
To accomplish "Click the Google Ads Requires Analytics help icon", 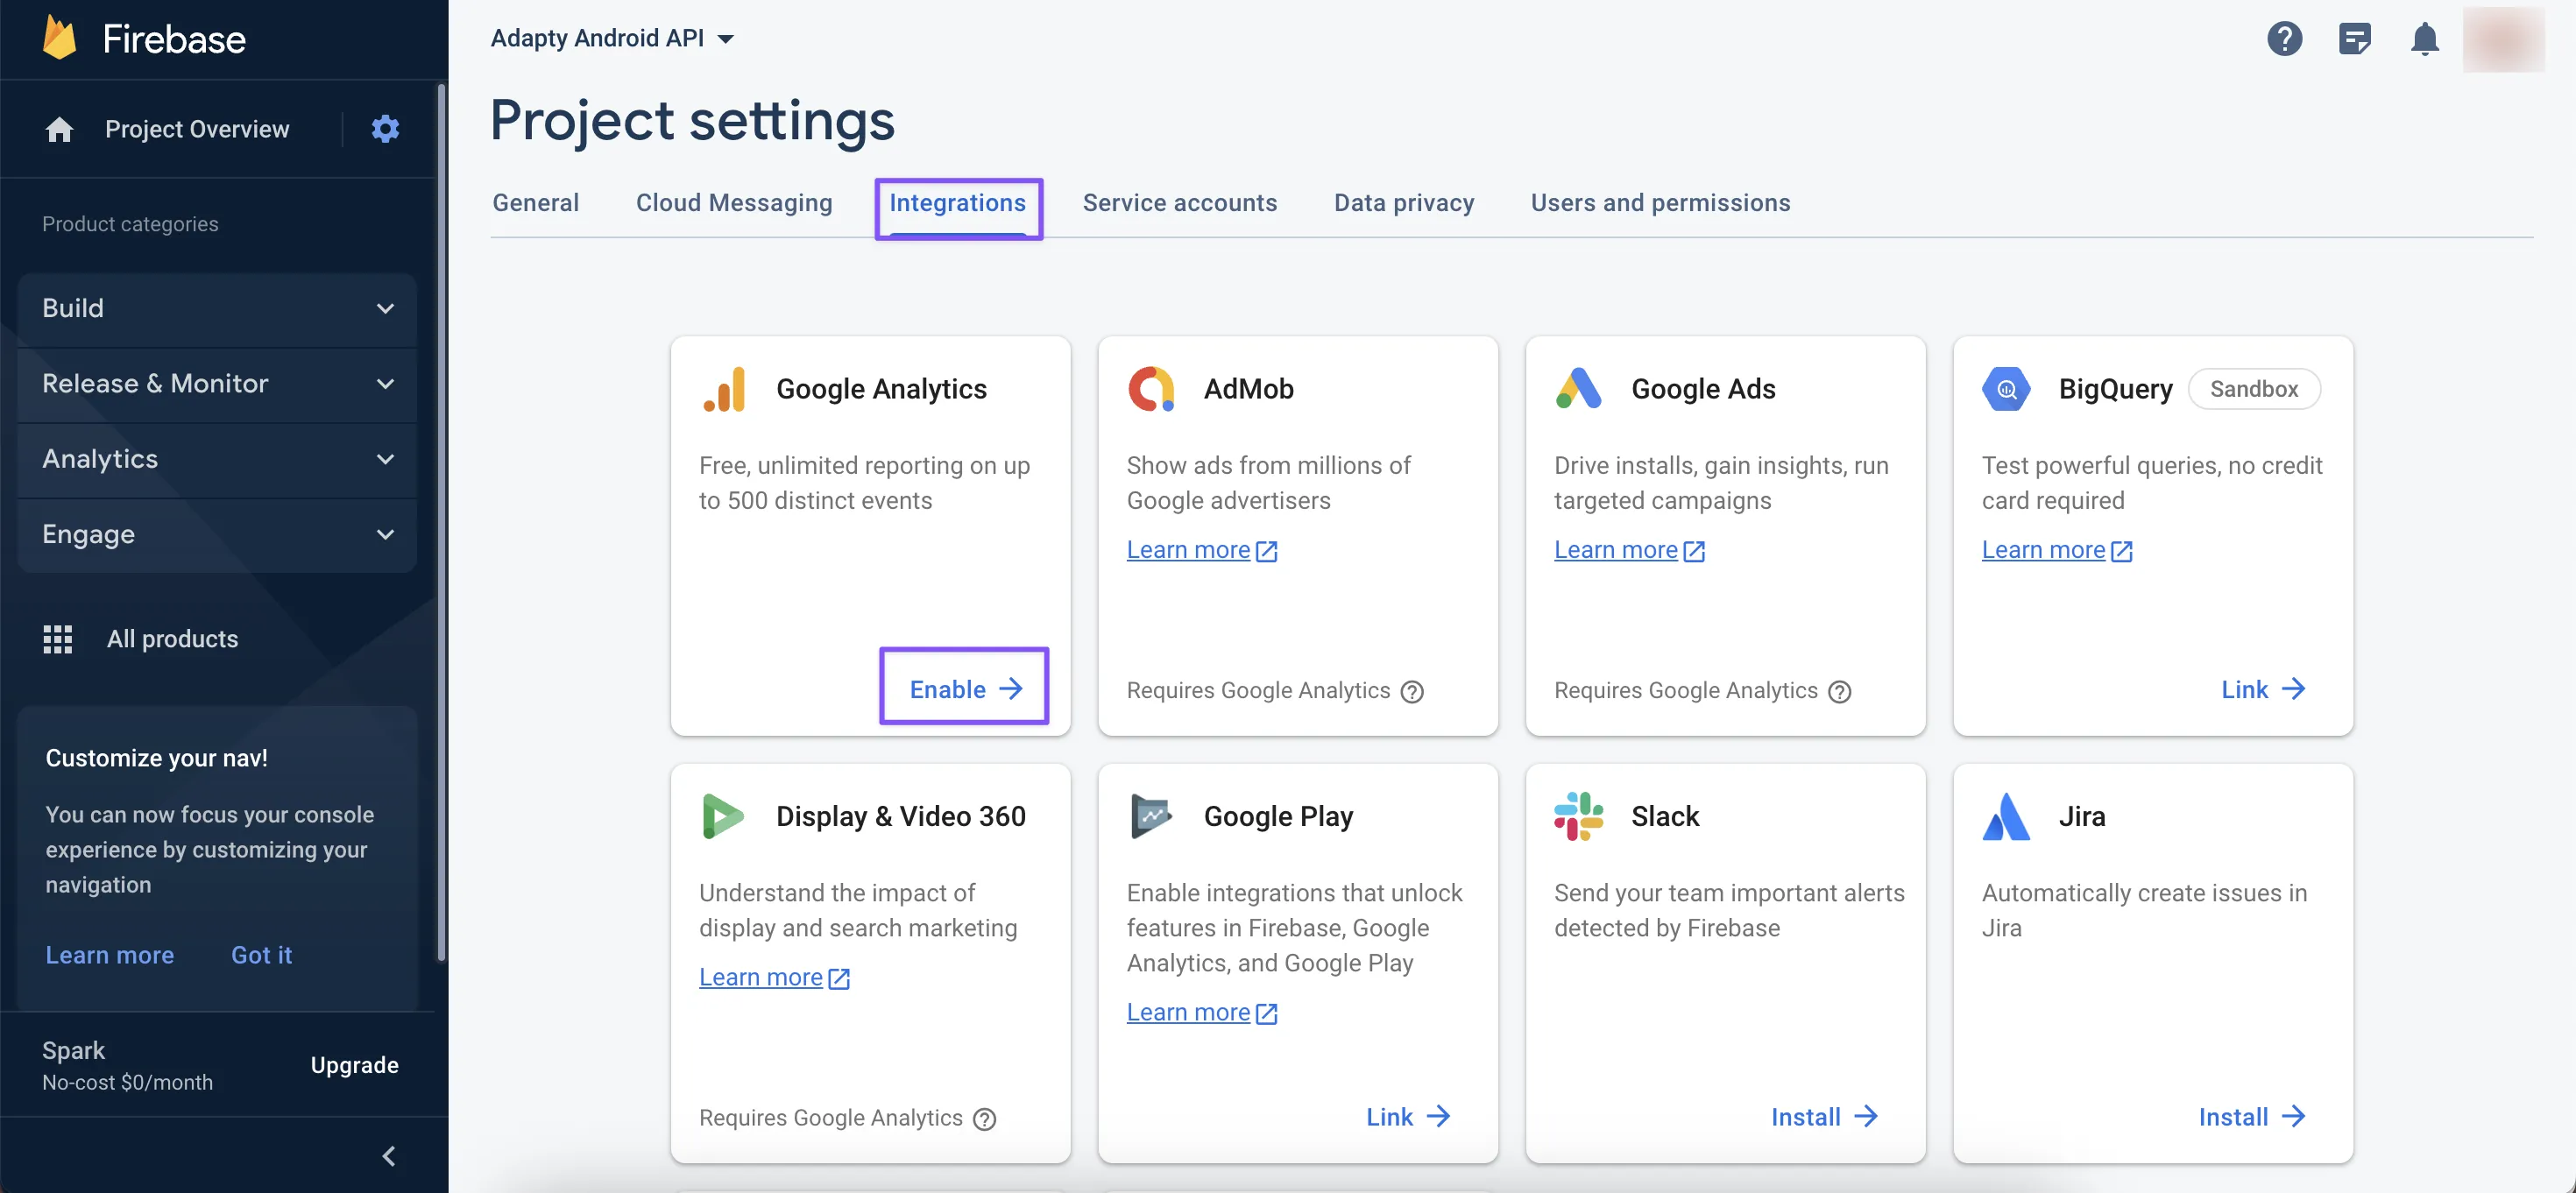I will pyautogui.click(x=1839, y=691).
